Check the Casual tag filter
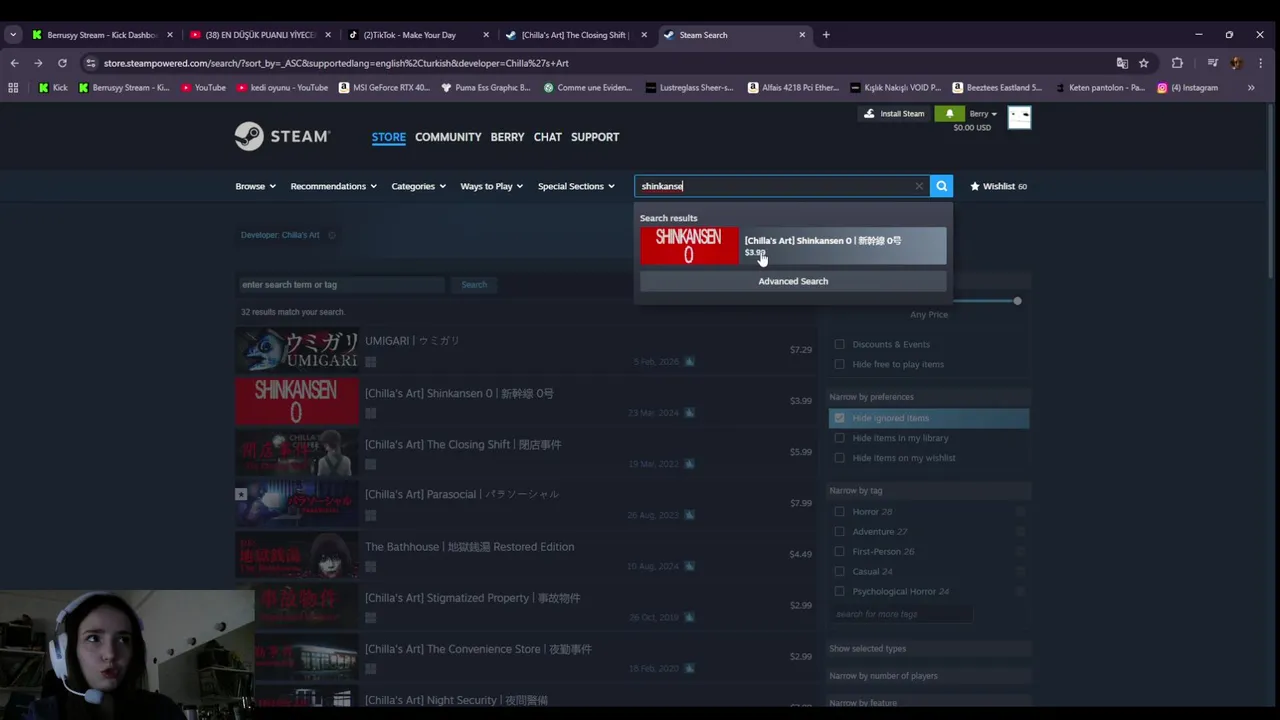 [x=839, y=572]
